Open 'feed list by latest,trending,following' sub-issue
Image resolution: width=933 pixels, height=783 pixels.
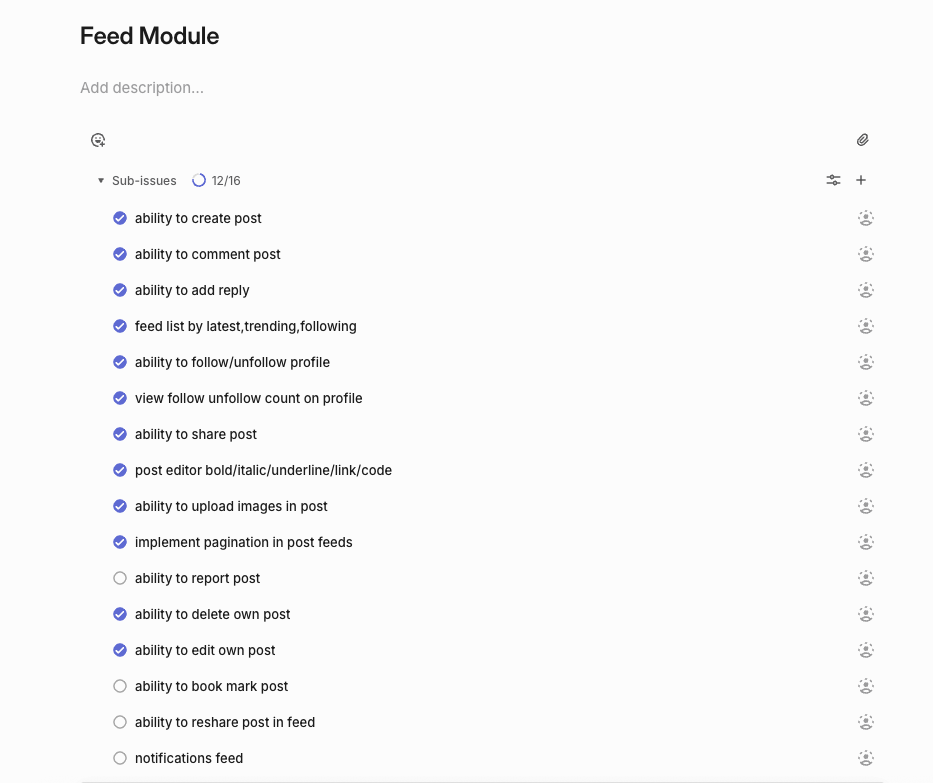pos(245,326)
